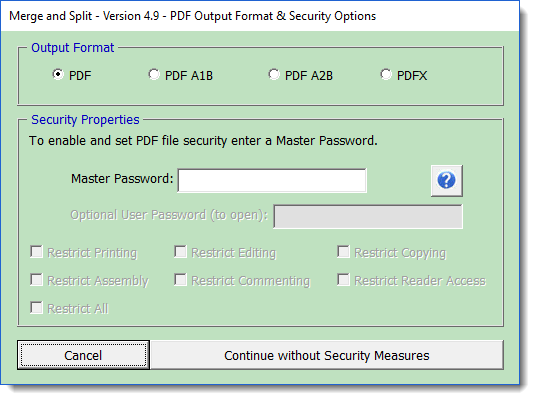Click the Master Password label text
535x400 pixels.
point(122,178)
